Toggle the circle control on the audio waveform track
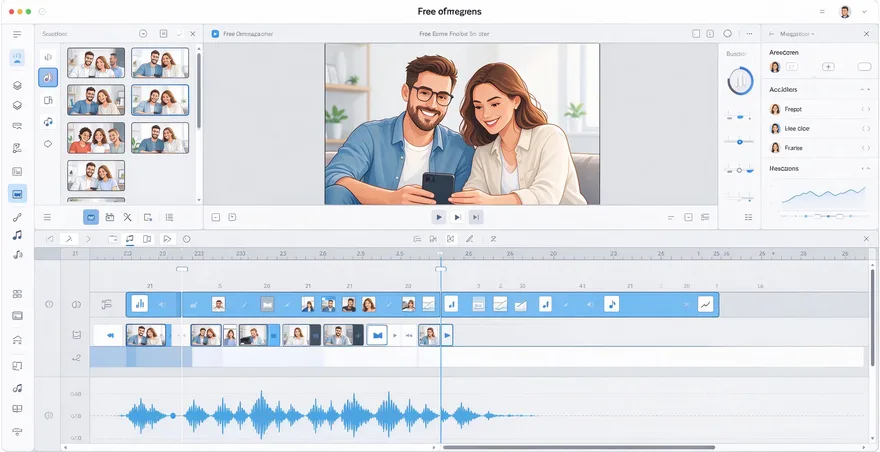880x452 pixels. coord(48,416)
